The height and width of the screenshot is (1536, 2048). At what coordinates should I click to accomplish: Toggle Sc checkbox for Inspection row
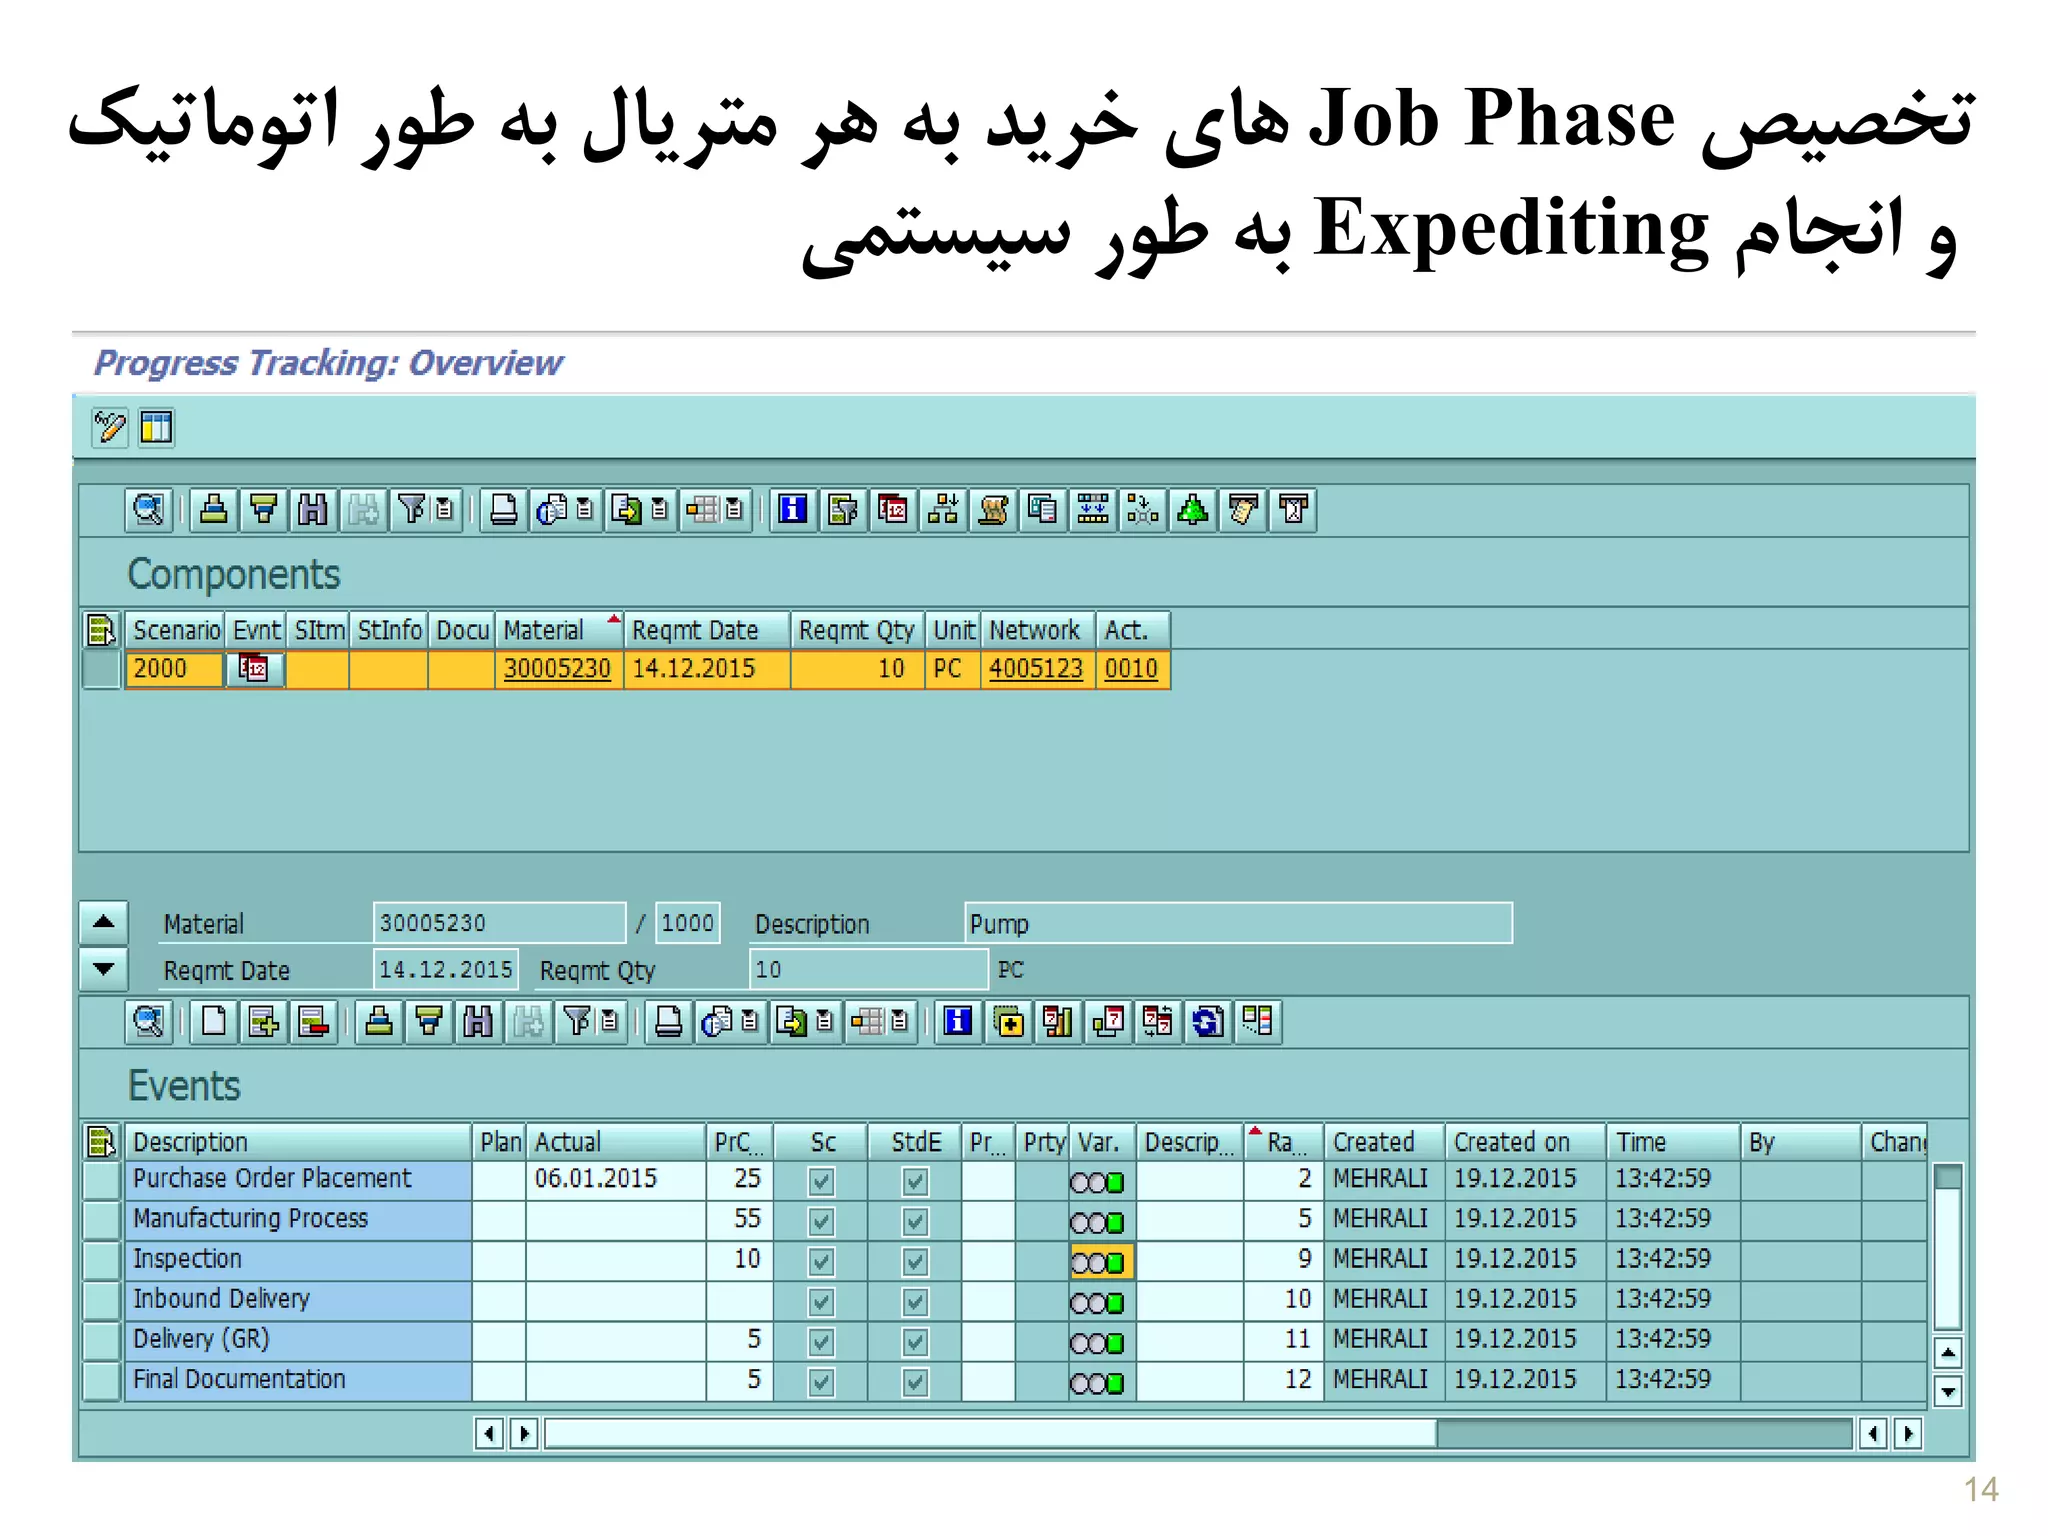[x=821, y=1262]
